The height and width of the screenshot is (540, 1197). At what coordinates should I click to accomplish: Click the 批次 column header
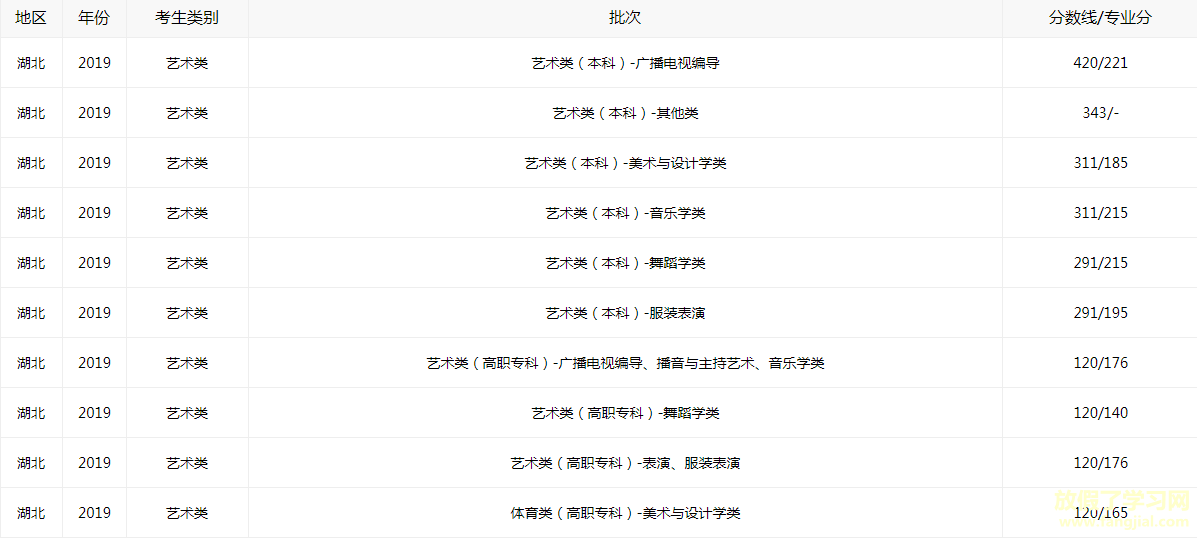625,18
